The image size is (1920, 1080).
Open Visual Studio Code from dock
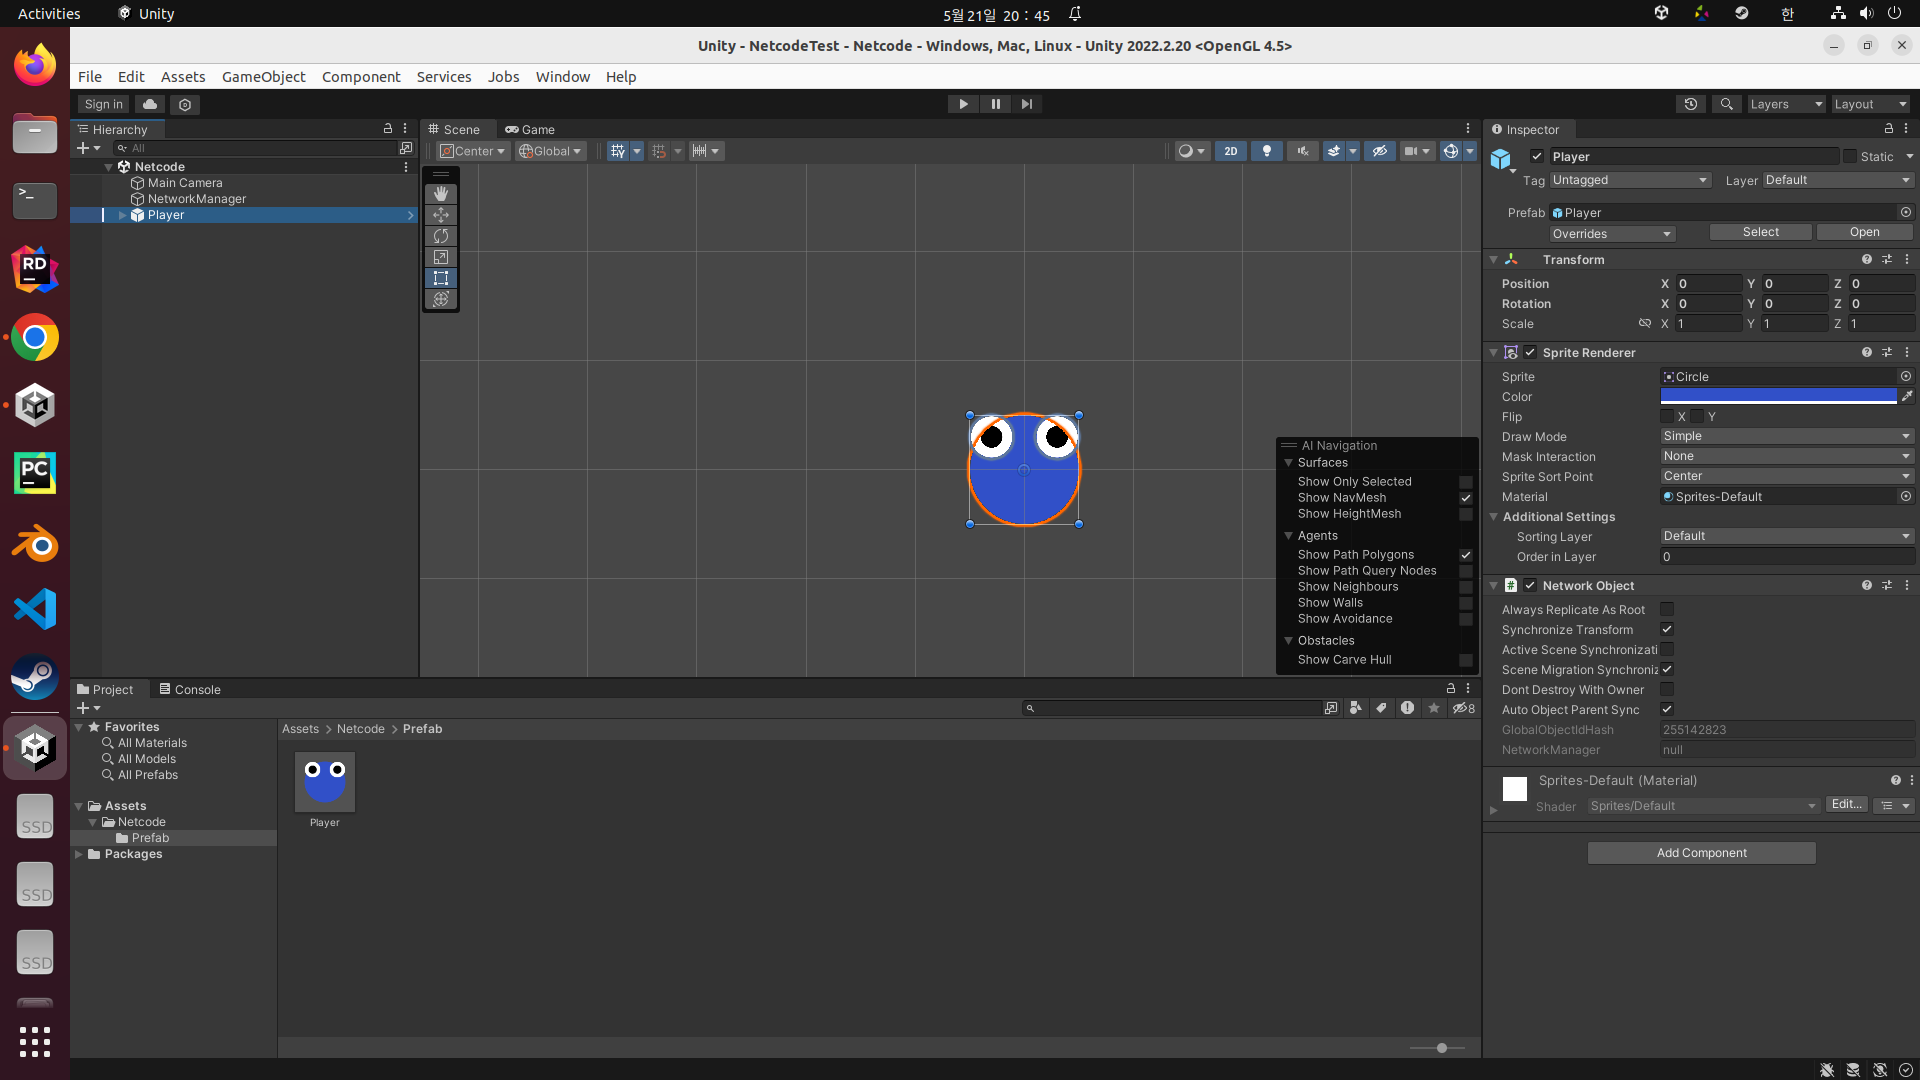point(35,609)
